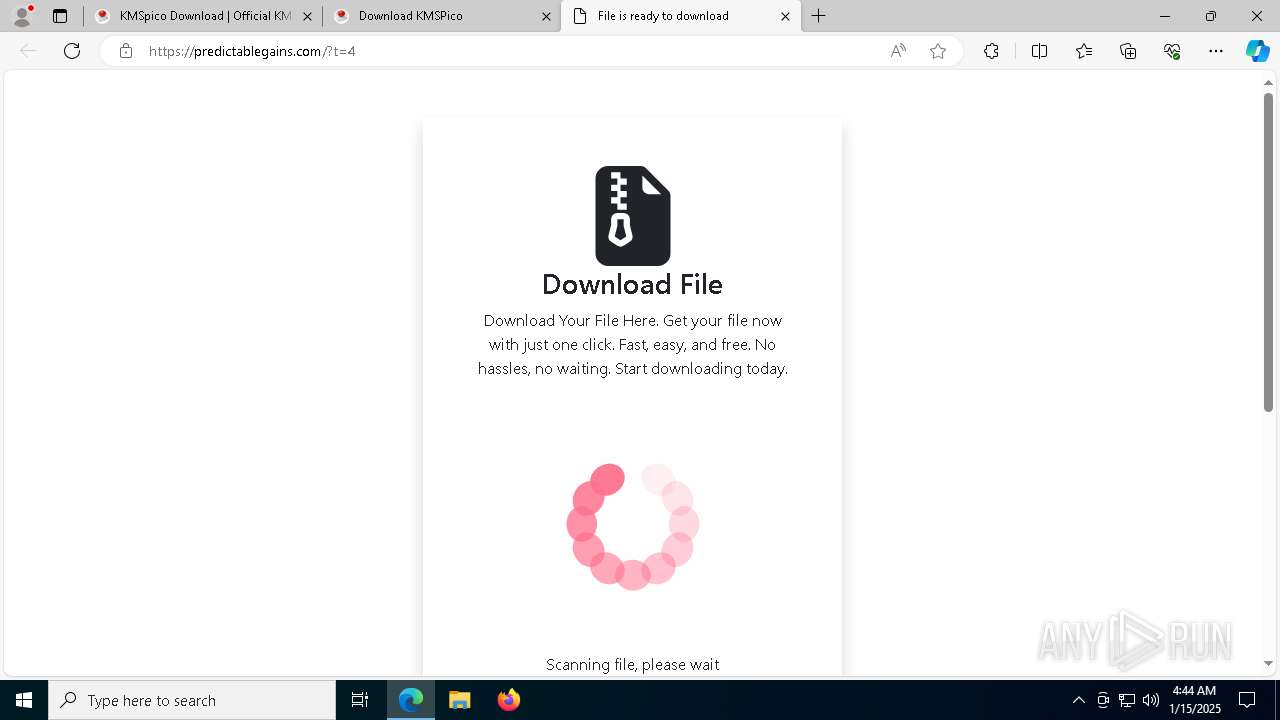Open File Explorer from the taskbar
Viewport: 1280px width, 720px height.
(x=460, y=700)
